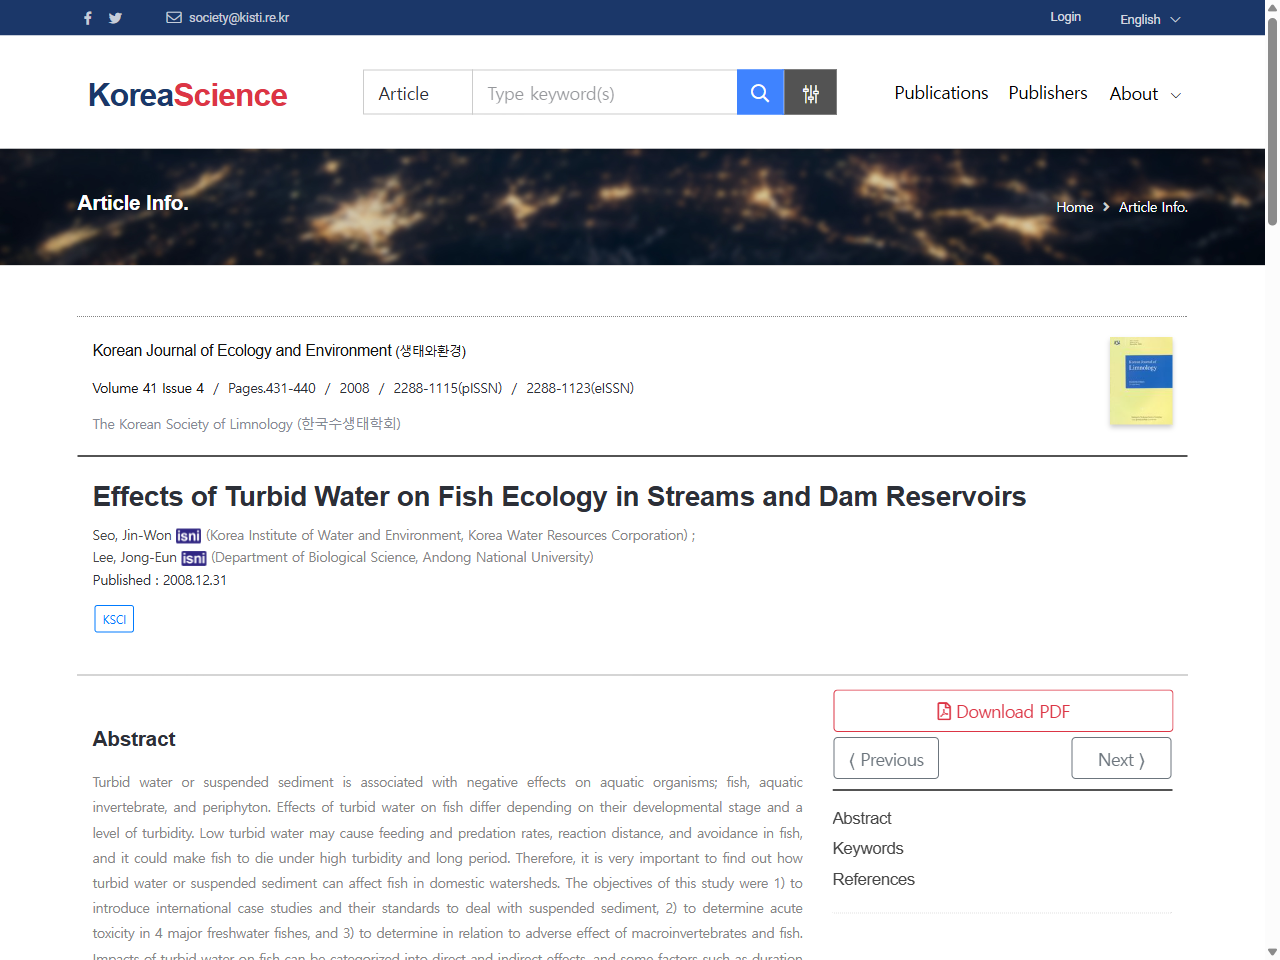Click the email envelope icon

(174, 17)
